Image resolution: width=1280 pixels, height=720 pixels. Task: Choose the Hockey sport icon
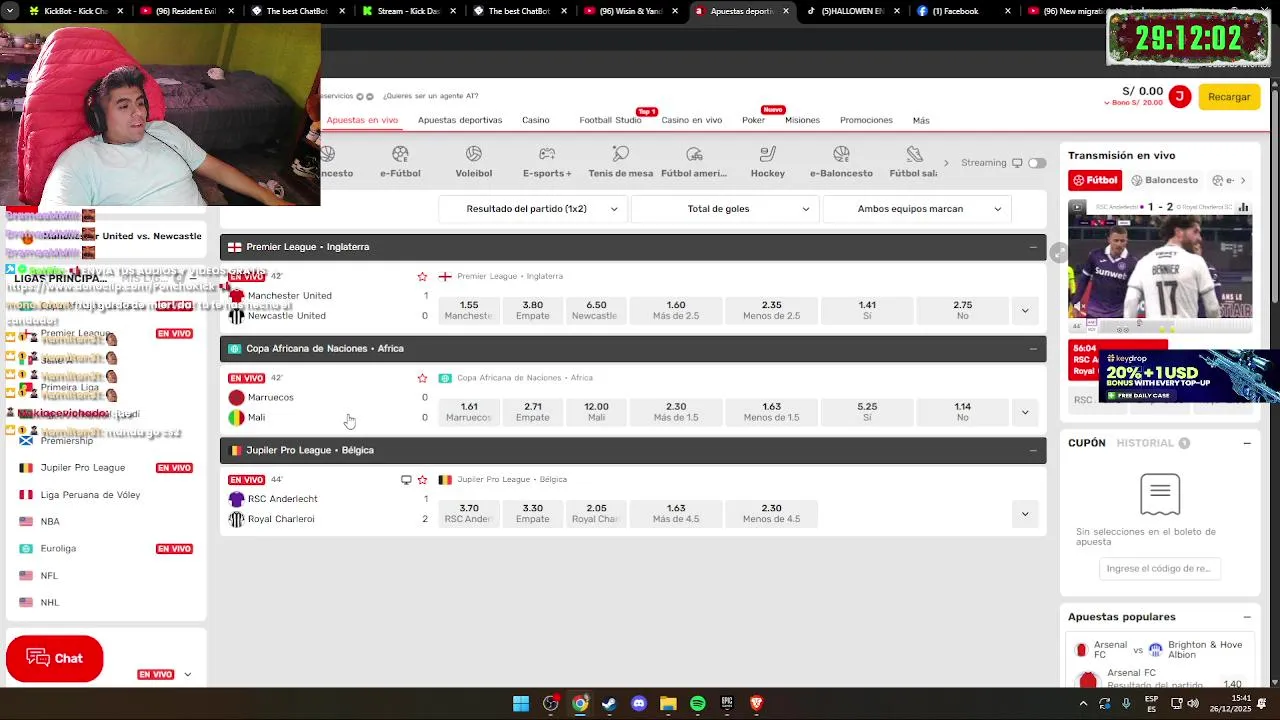click(768, 161)
